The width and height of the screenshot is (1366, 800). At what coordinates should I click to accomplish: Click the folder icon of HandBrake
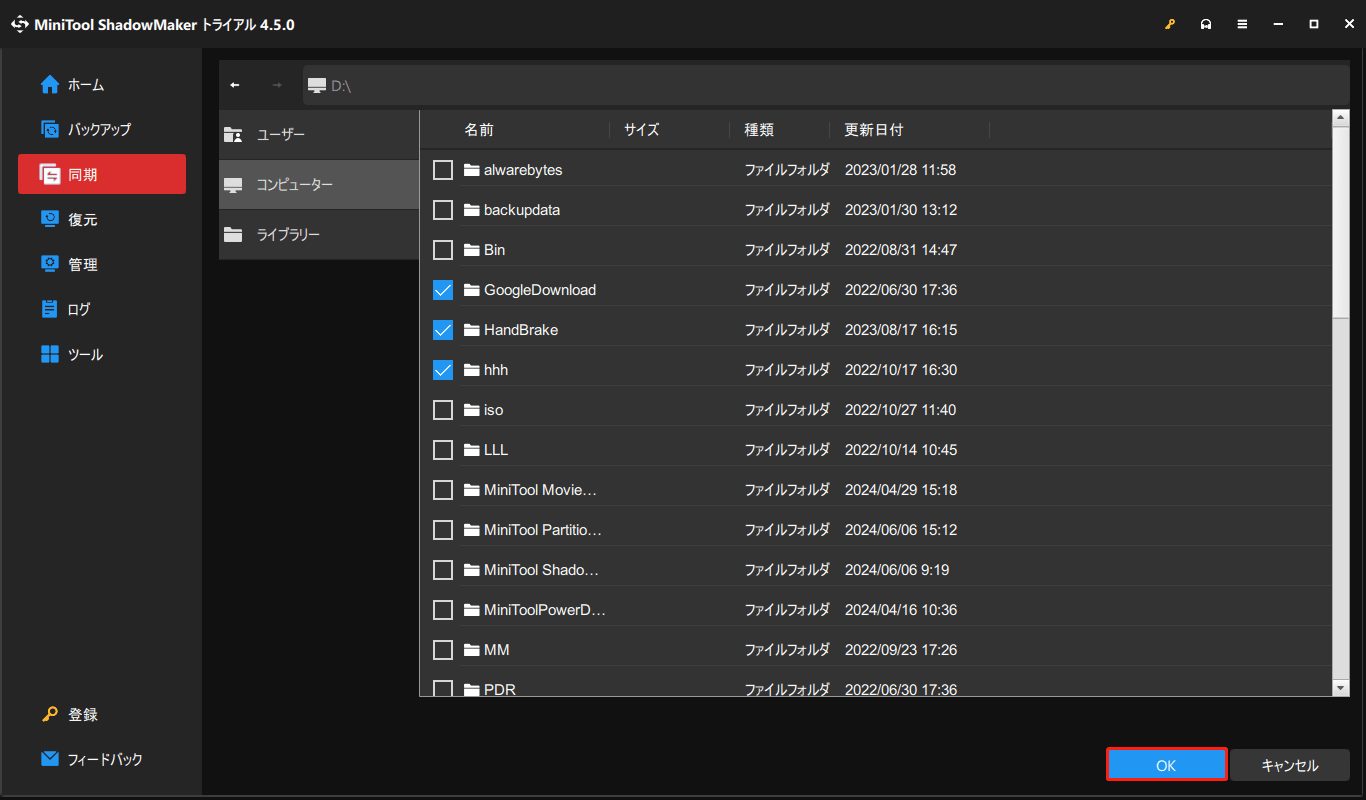pos(472,330)
